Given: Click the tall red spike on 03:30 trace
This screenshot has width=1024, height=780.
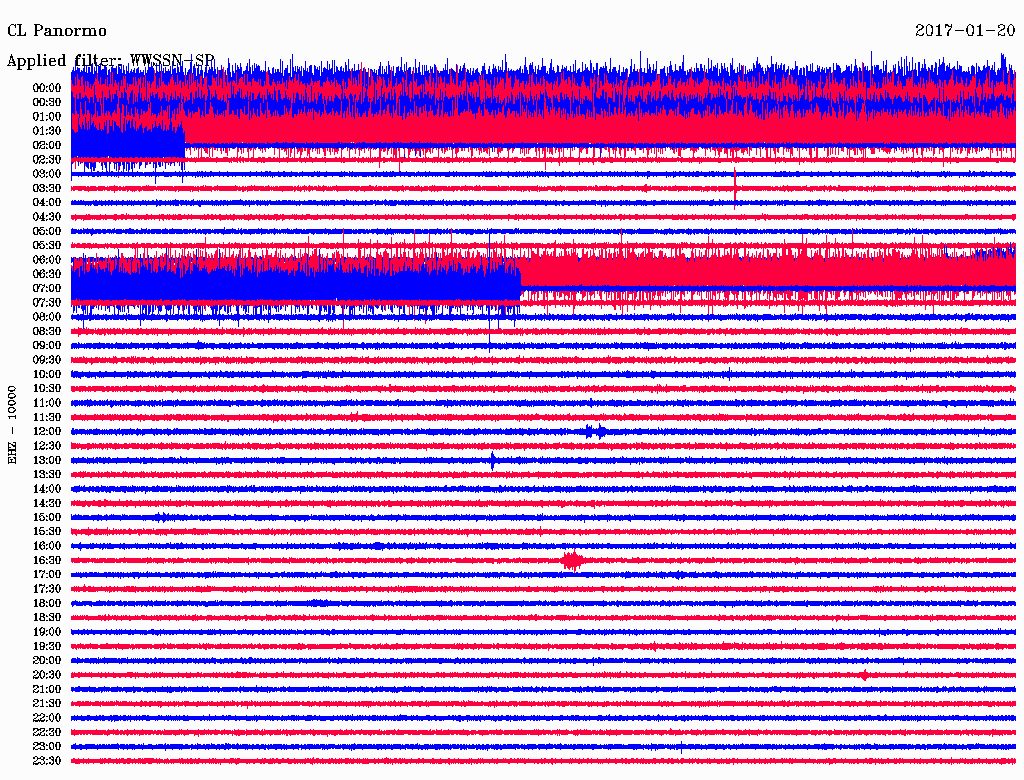Looking at the screenshot, I should point(735,188).
